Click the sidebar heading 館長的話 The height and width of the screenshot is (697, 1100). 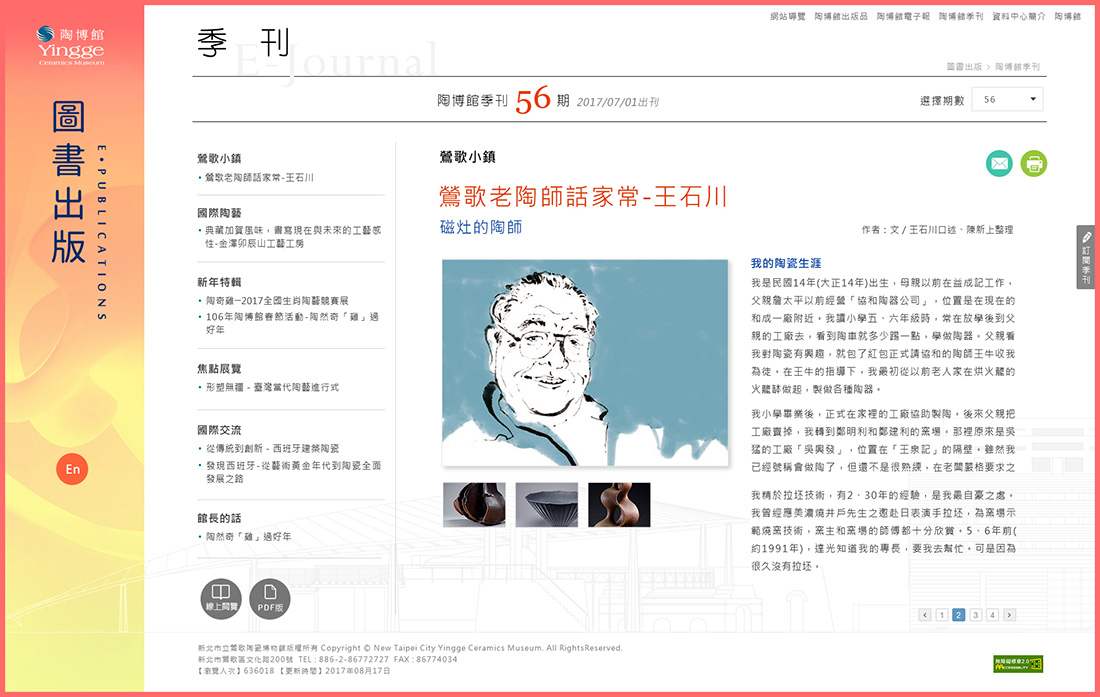coord(219,519)
